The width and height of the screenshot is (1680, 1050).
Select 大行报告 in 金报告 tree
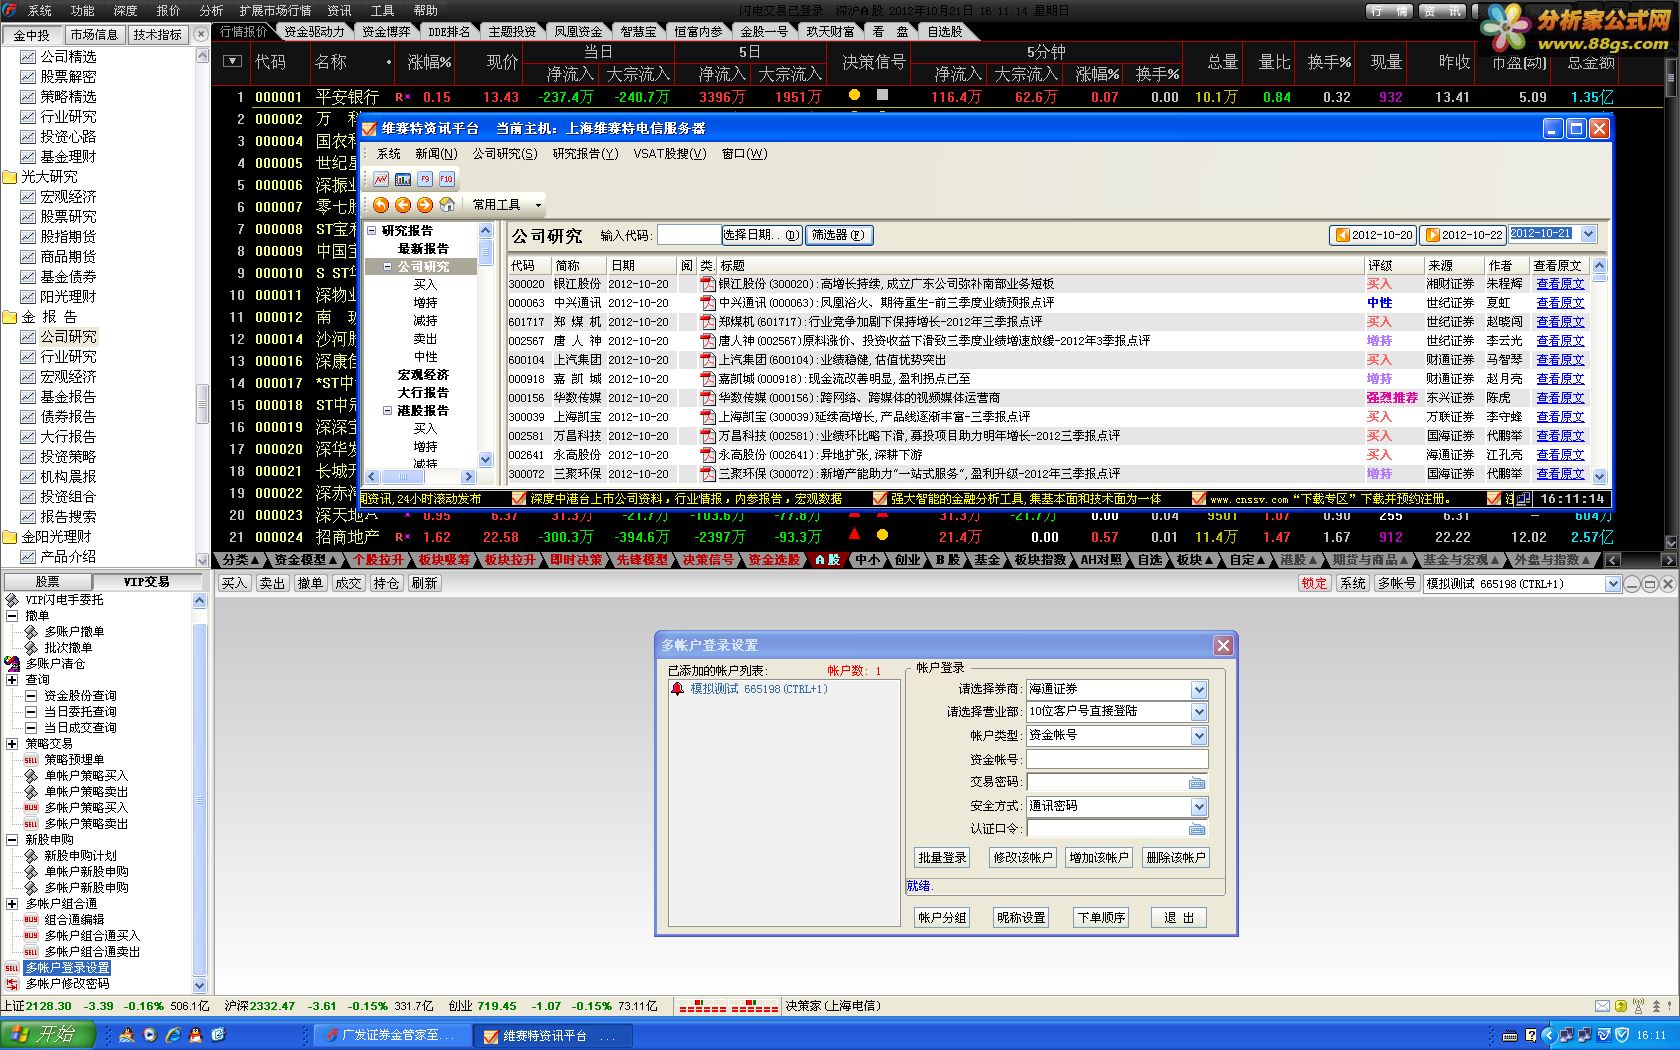(x=68, y=437)
